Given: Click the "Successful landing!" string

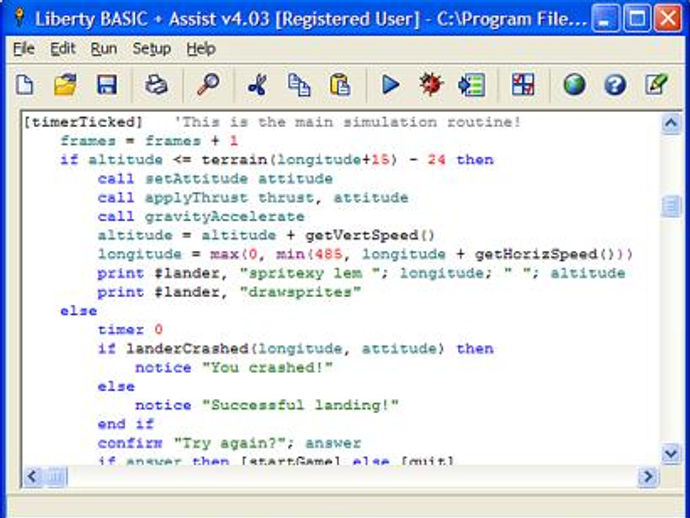Looking at the screenshot, I should [300, 405].
